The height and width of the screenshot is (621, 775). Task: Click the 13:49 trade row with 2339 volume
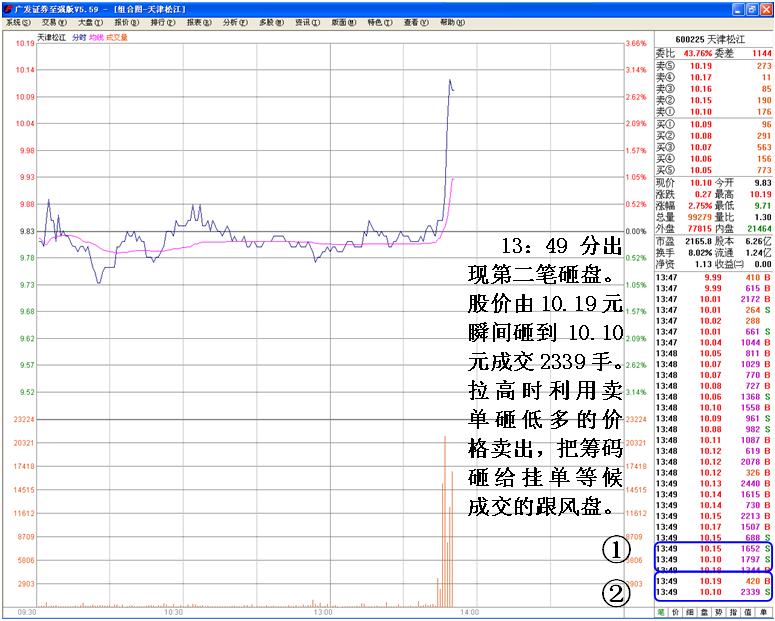[x=714, y=591]
